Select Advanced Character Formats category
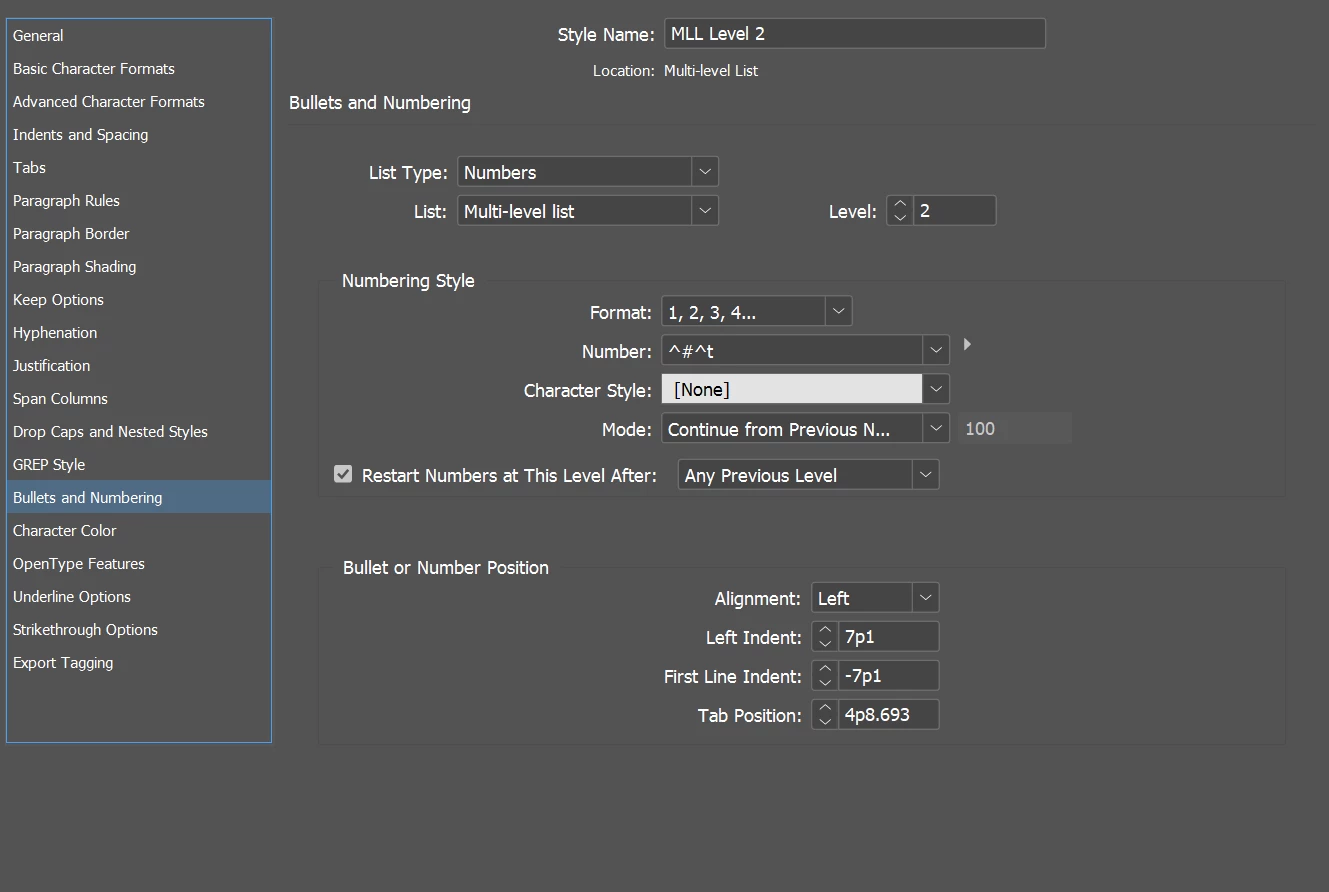 [138, 101]
